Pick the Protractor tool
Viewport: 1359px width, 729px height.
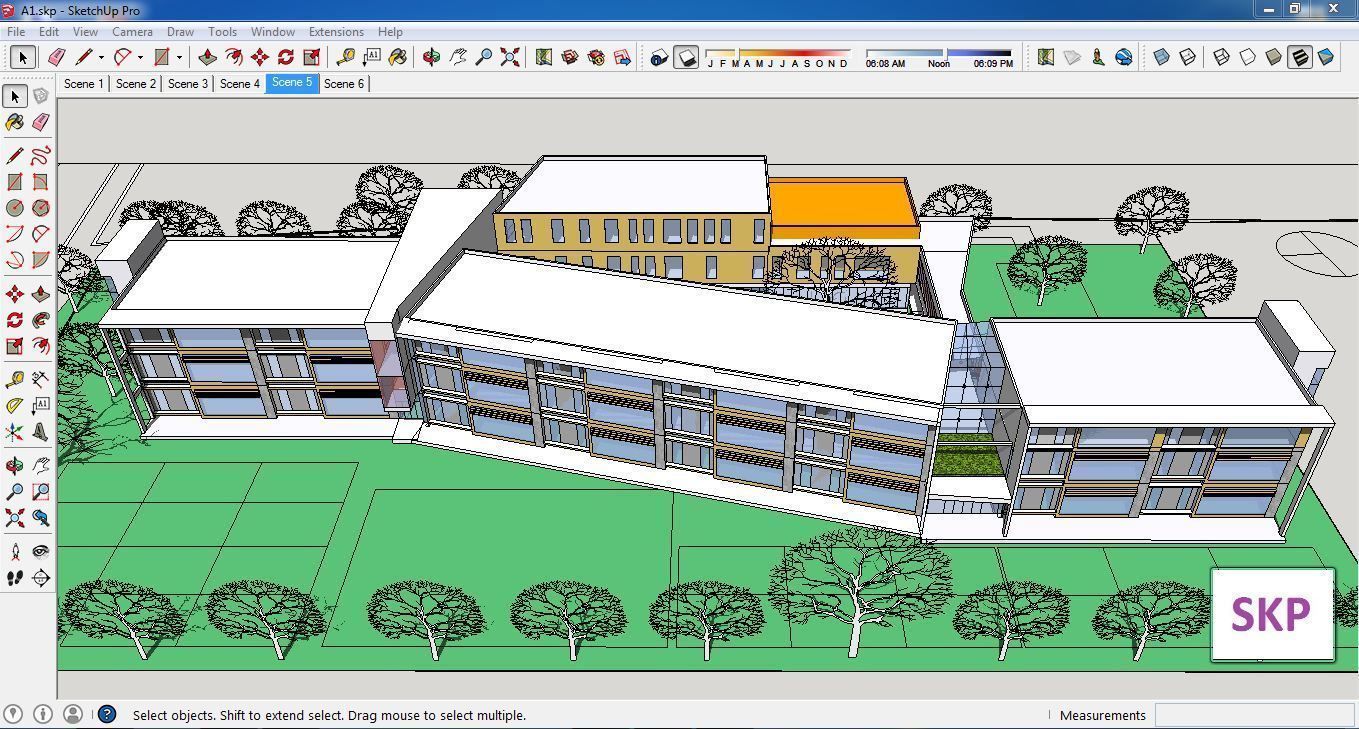point(15,405)
